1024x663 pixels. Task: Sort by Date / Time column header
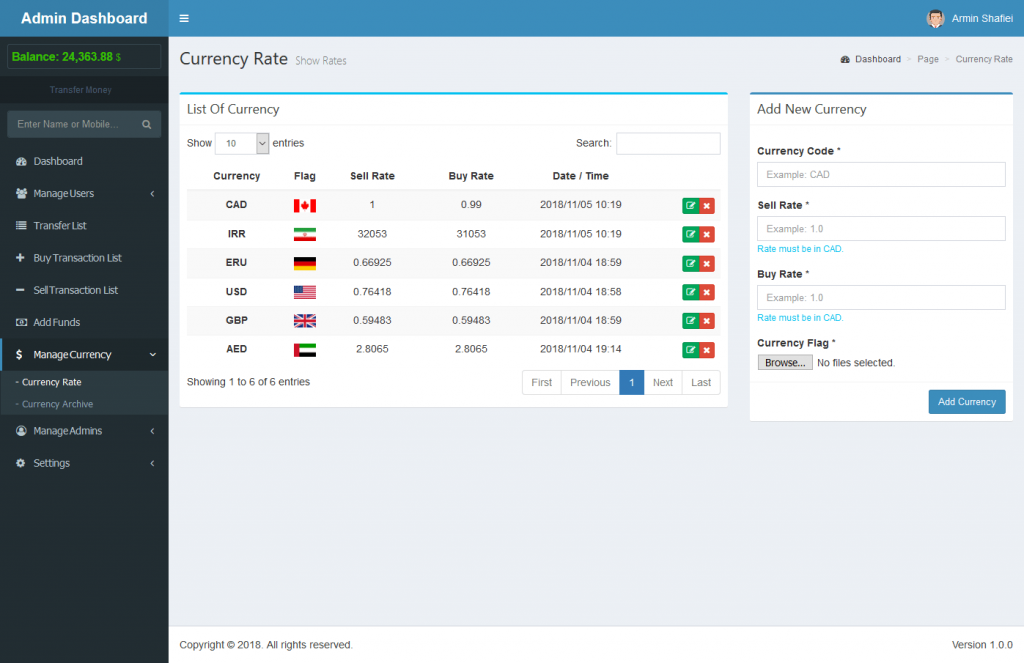(581, 176)
